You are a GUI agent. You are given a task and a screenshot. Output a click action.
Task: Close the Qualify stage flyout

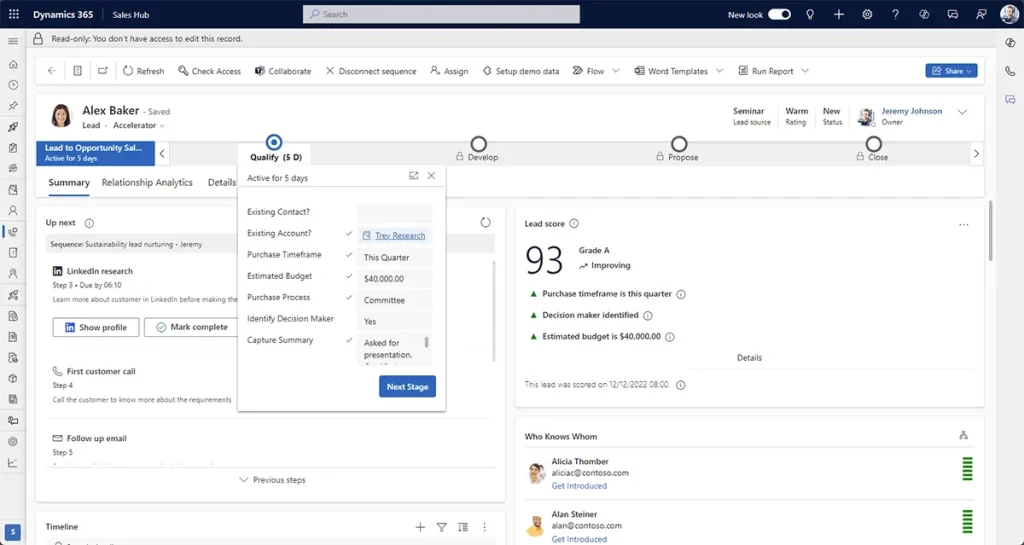tap(431, 176)
